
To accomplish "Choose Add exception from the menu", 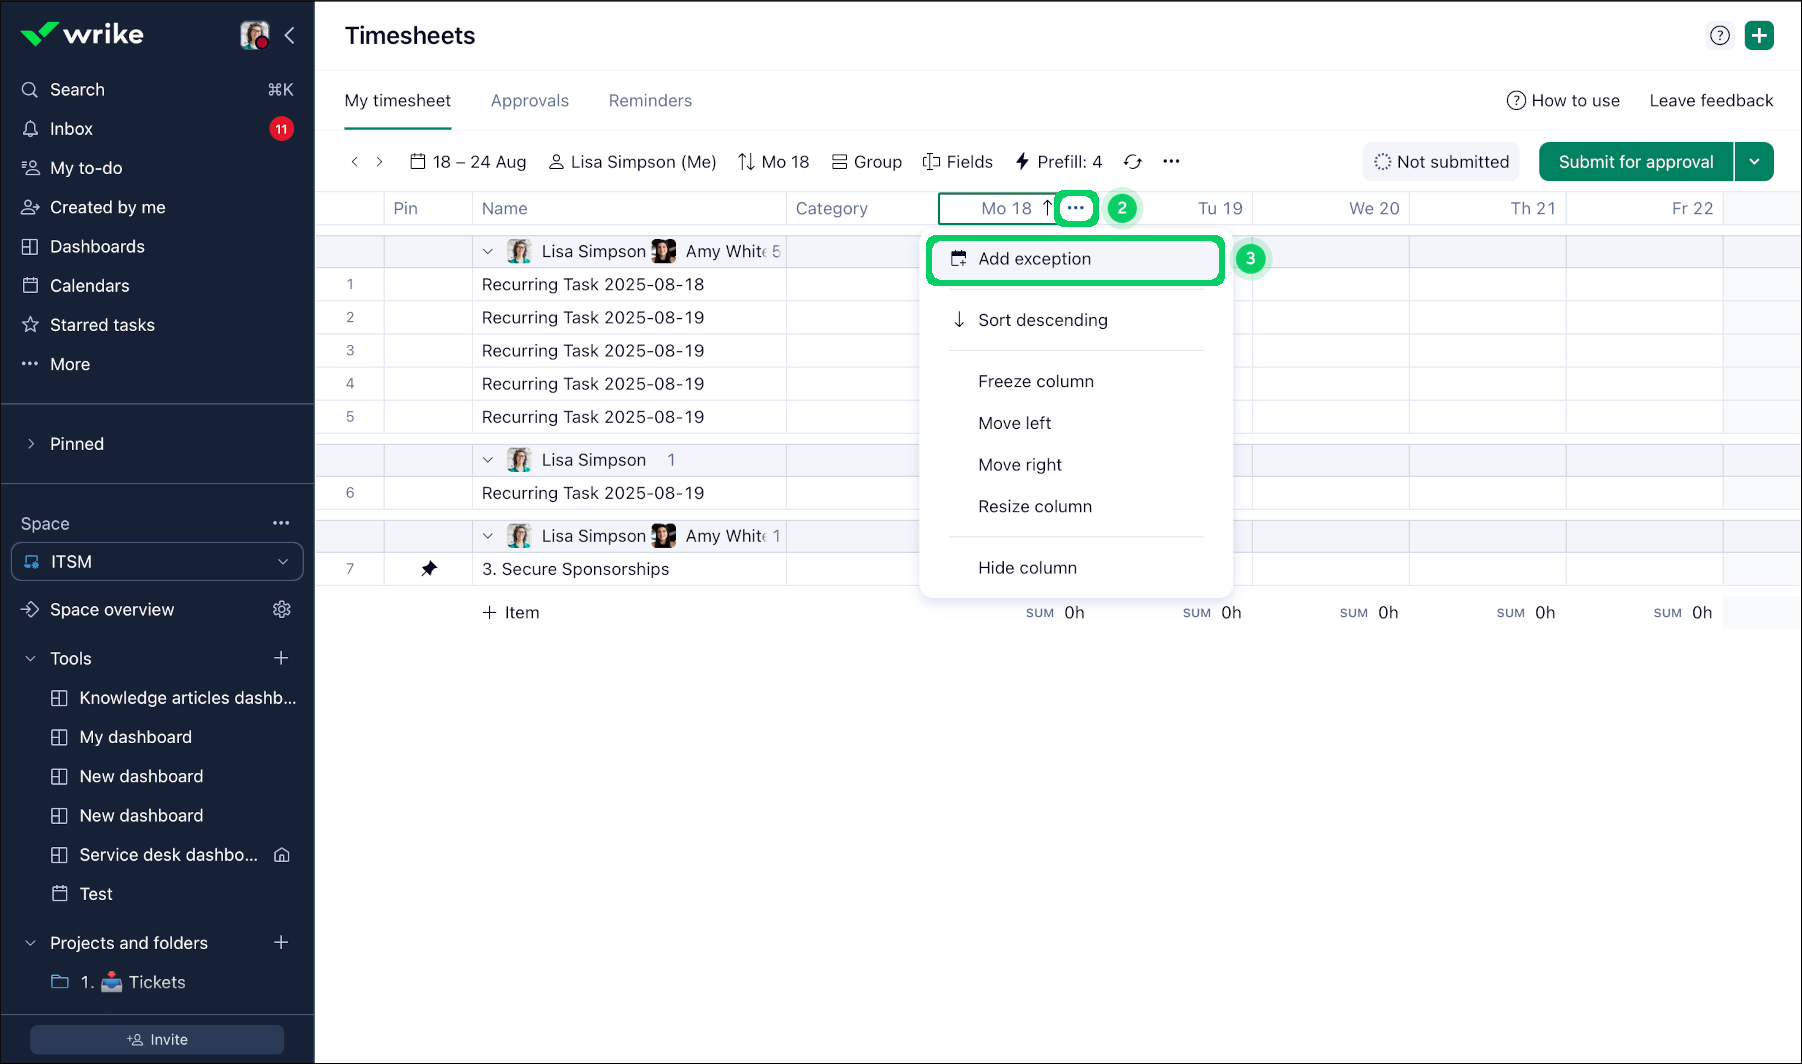I will tap(1076, 260).
